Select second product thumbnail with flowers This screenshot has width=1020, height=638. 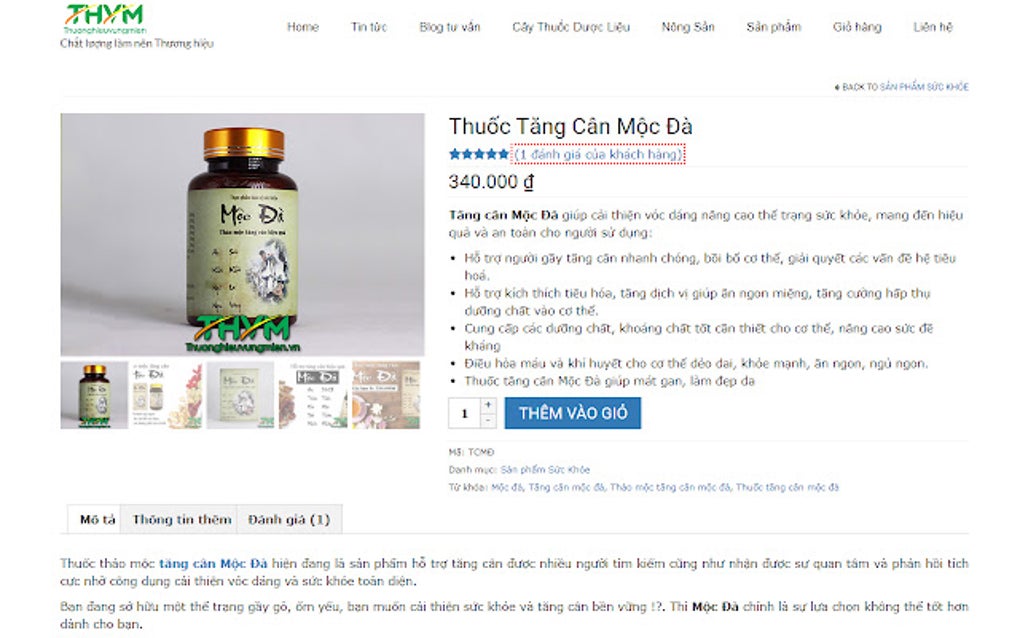coord(167,395)
